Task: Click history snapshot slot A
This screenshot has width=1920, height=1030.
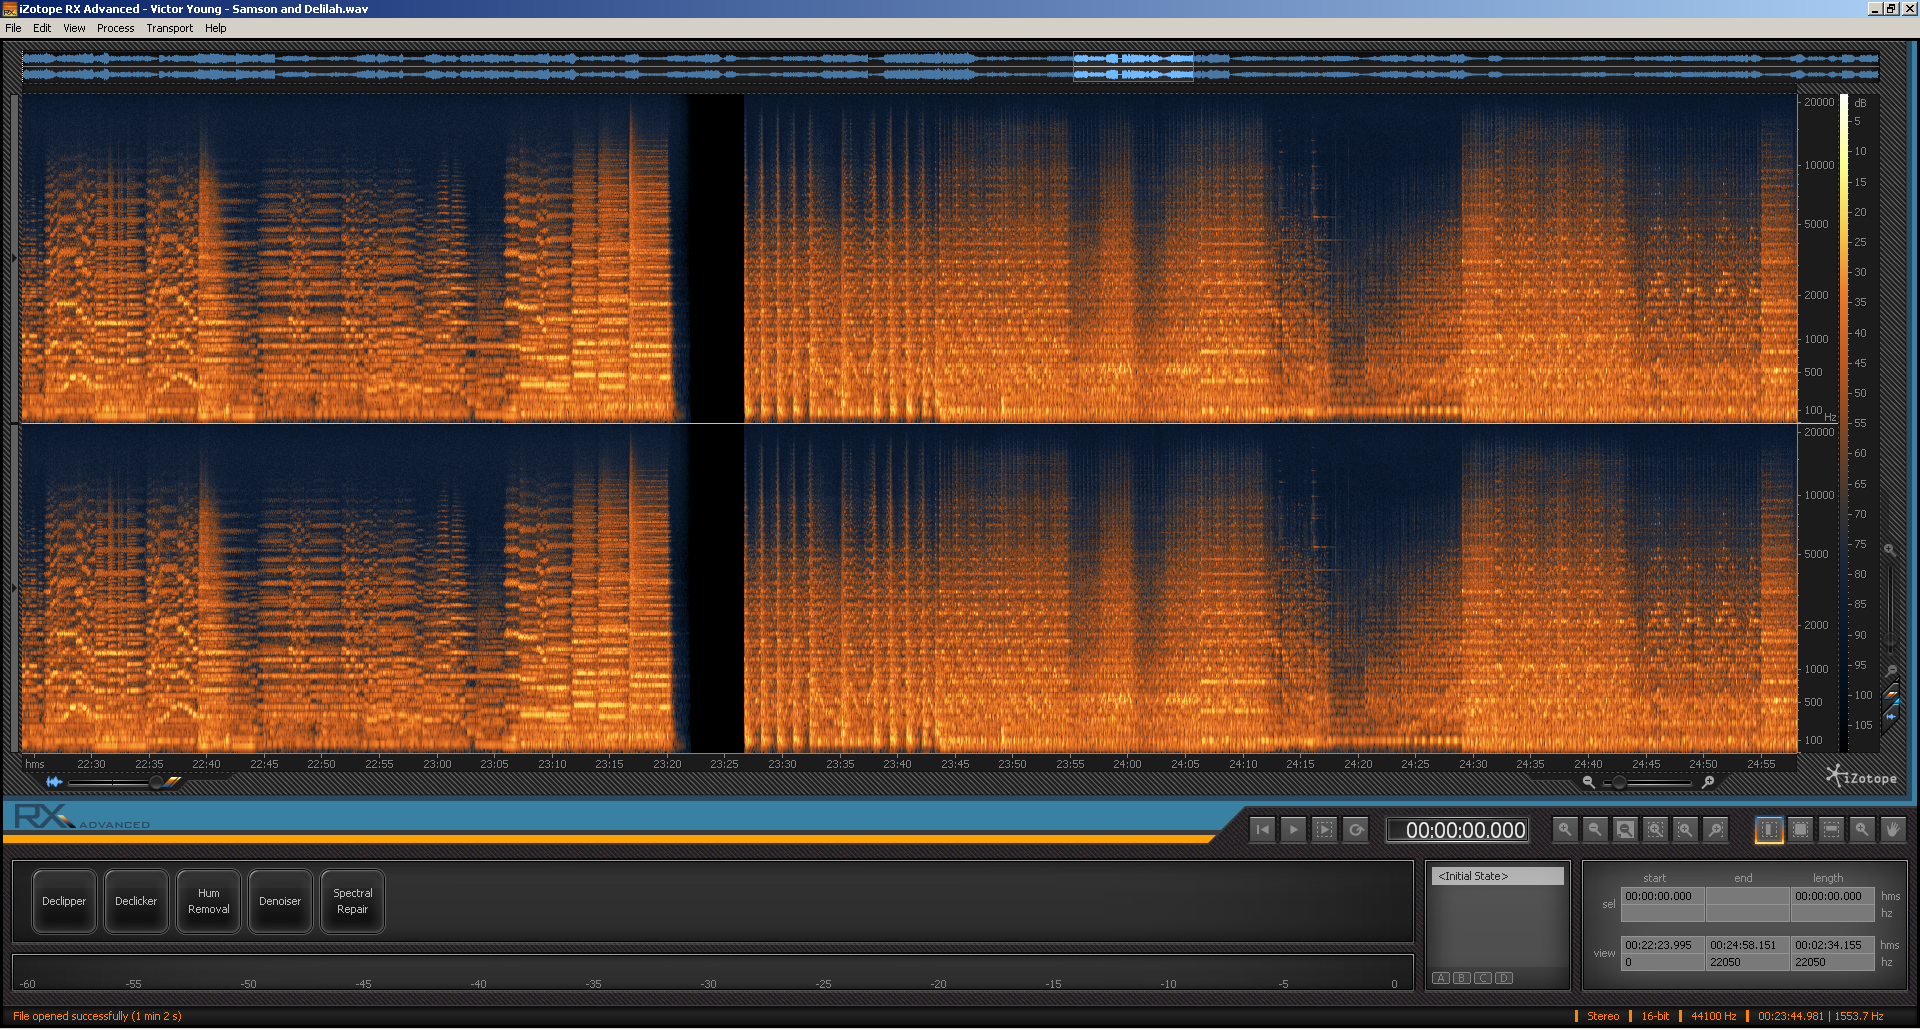Action: click(1440, 978)
